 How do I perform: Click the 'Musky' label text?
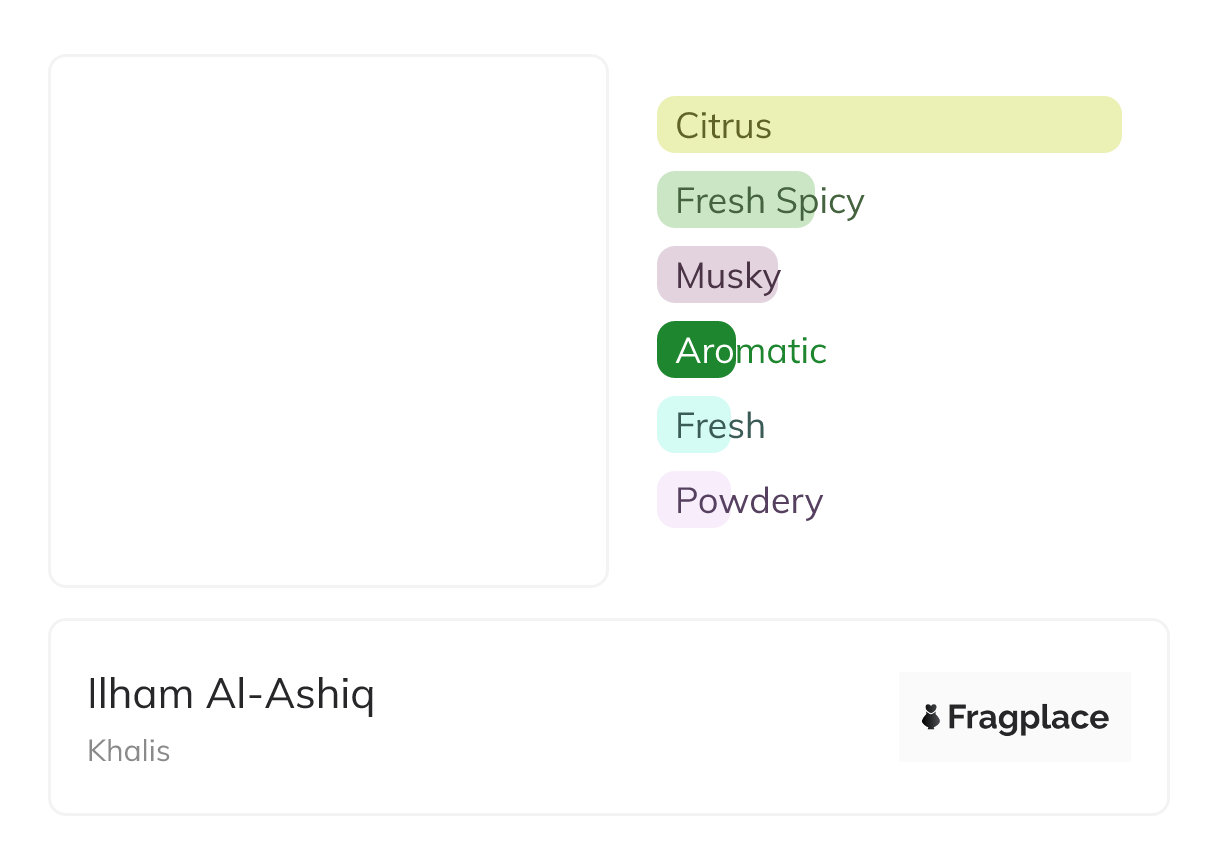point(727,276)
